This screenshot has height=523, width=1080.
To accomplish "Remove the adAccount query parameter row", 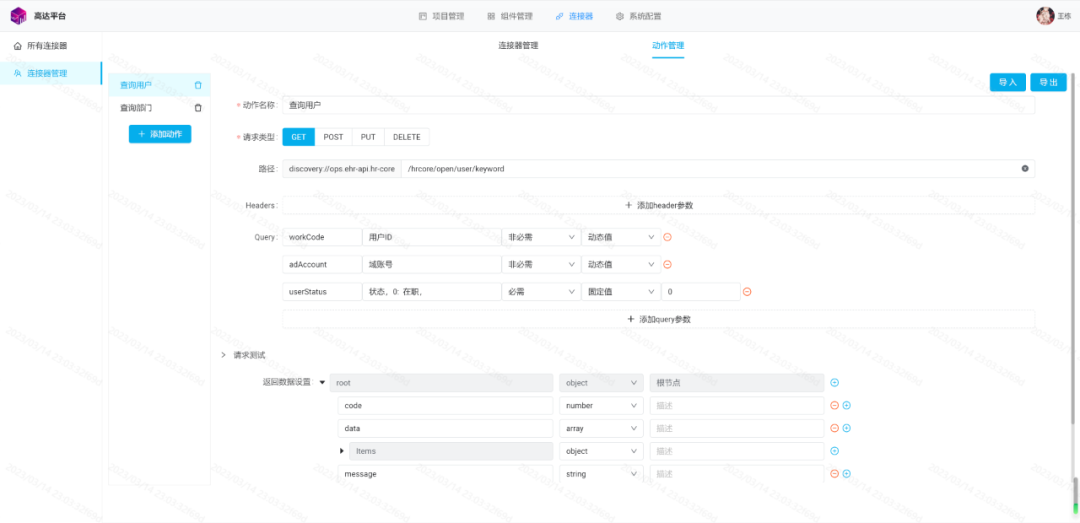I will [x=667, y=265].
